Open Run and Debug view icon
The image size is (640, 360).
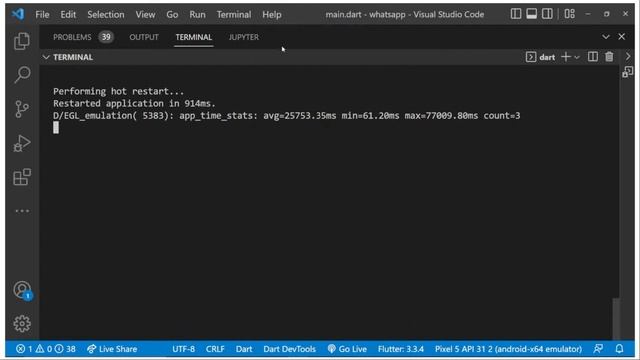click(22, 143)
